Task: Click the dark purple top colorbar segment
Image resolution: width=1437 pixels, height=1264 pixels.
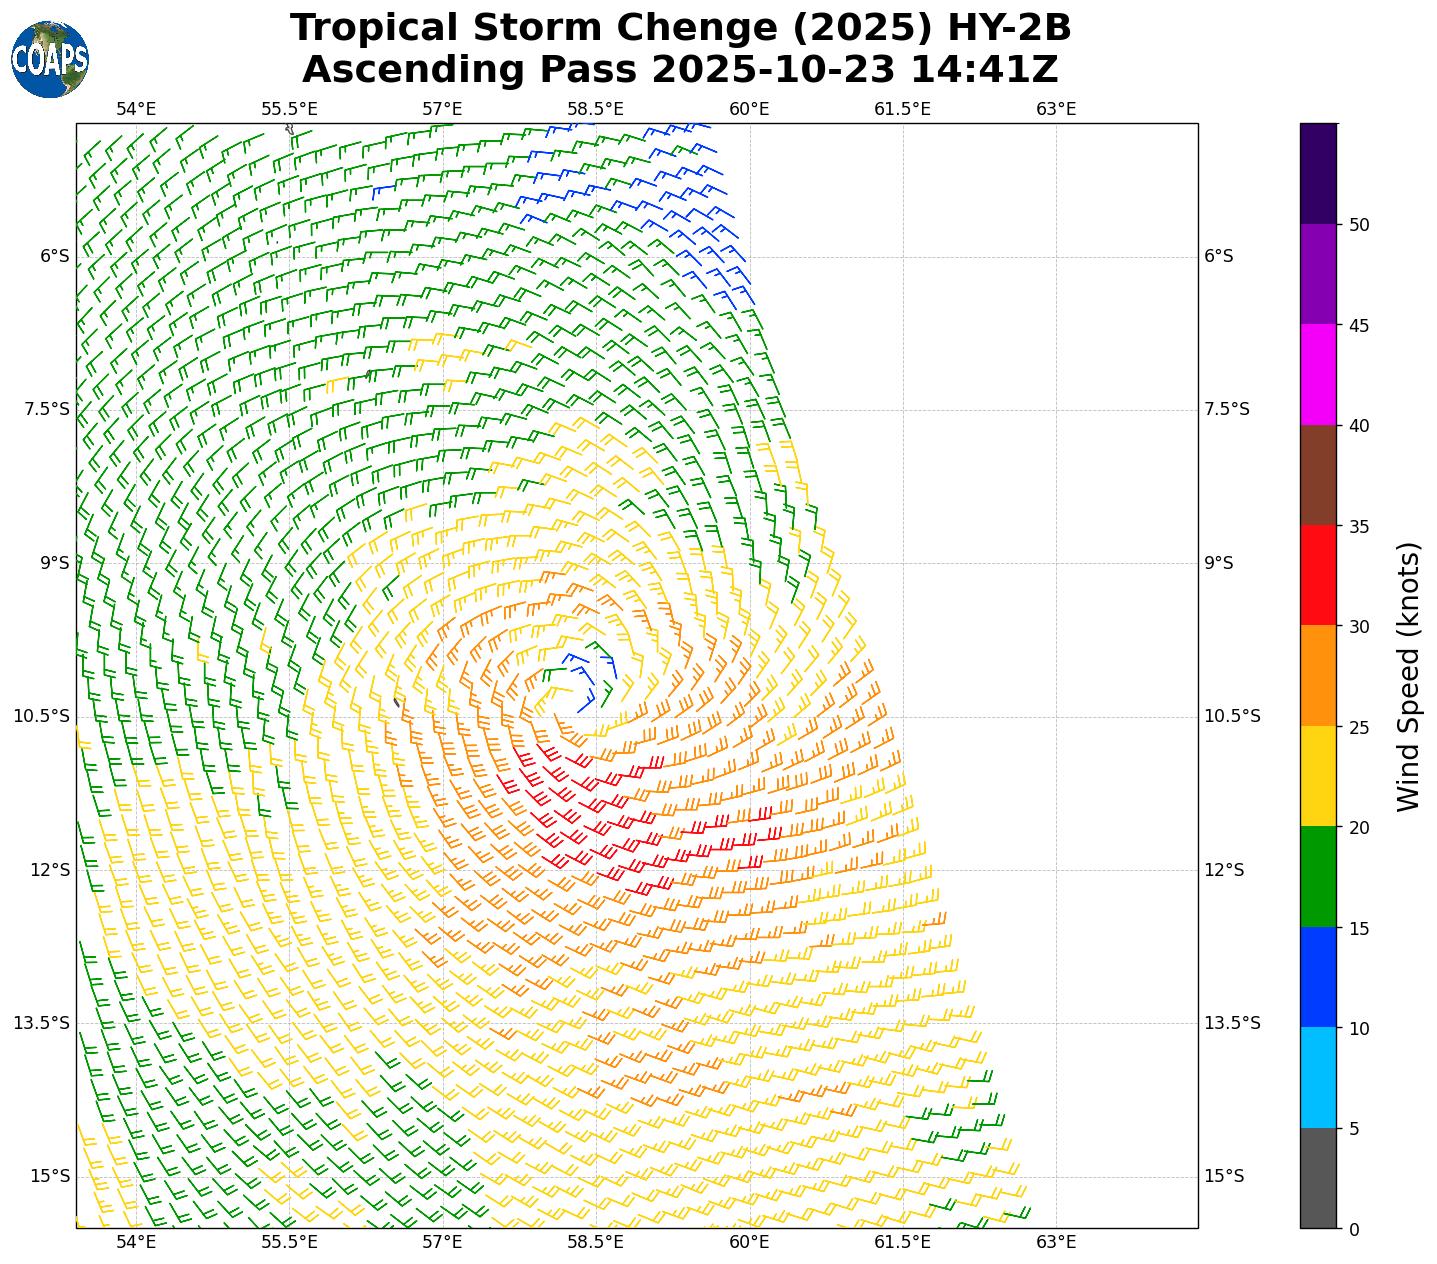Action: 1318,173
